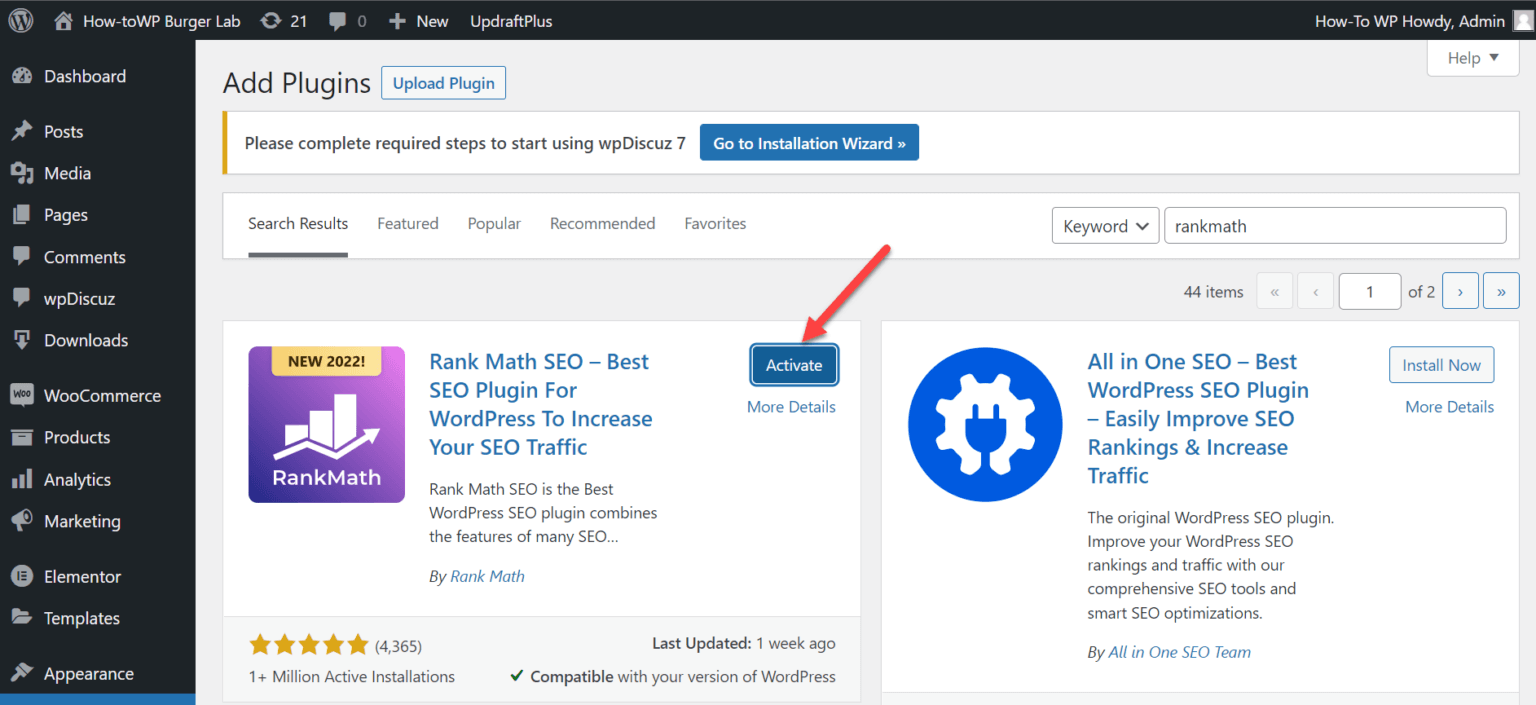
Task: Open the How-toWP Burger Lab site home icon
Action: [x=63, y=20]
